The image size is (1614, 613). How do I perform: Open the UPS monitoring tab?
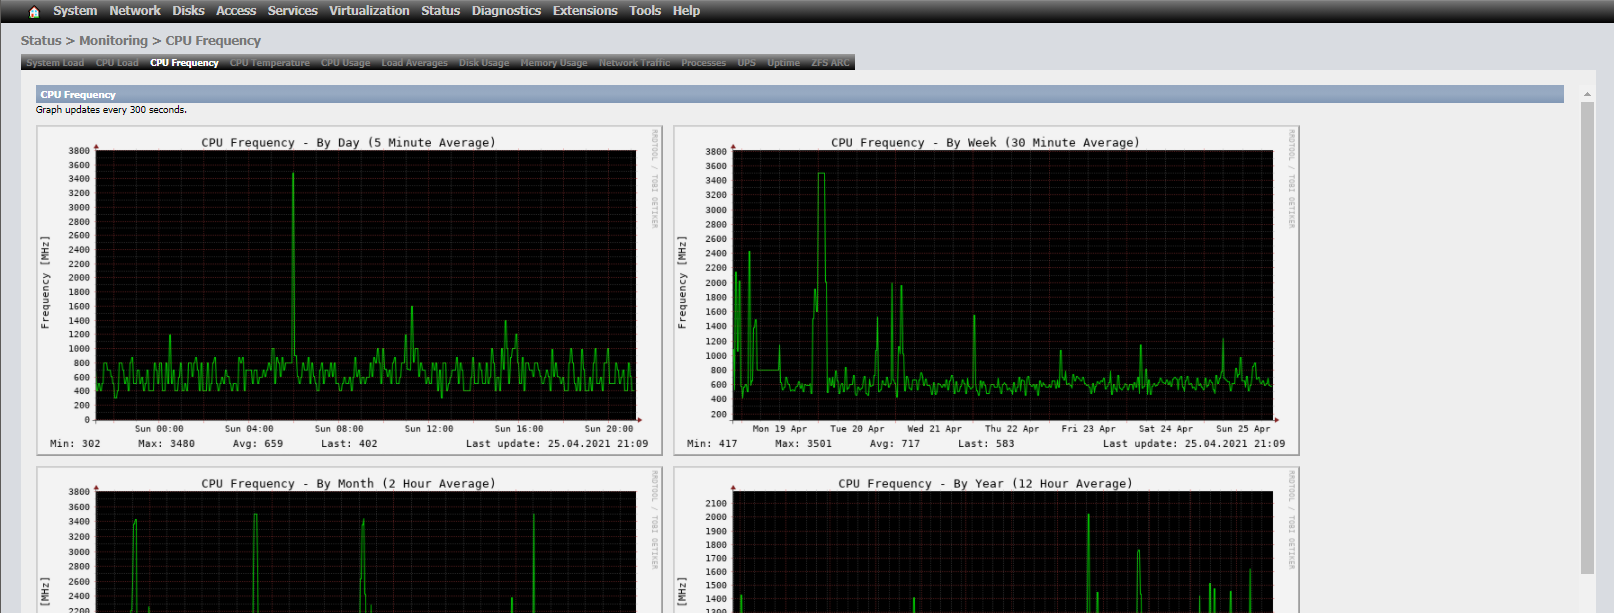click(x=746, y=63)
